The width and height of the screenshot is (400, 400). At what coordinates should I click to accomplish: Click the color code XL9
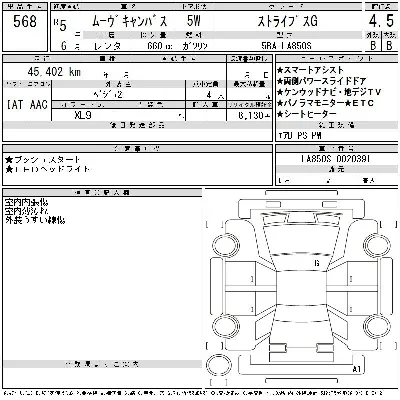[x=83, y=115]
